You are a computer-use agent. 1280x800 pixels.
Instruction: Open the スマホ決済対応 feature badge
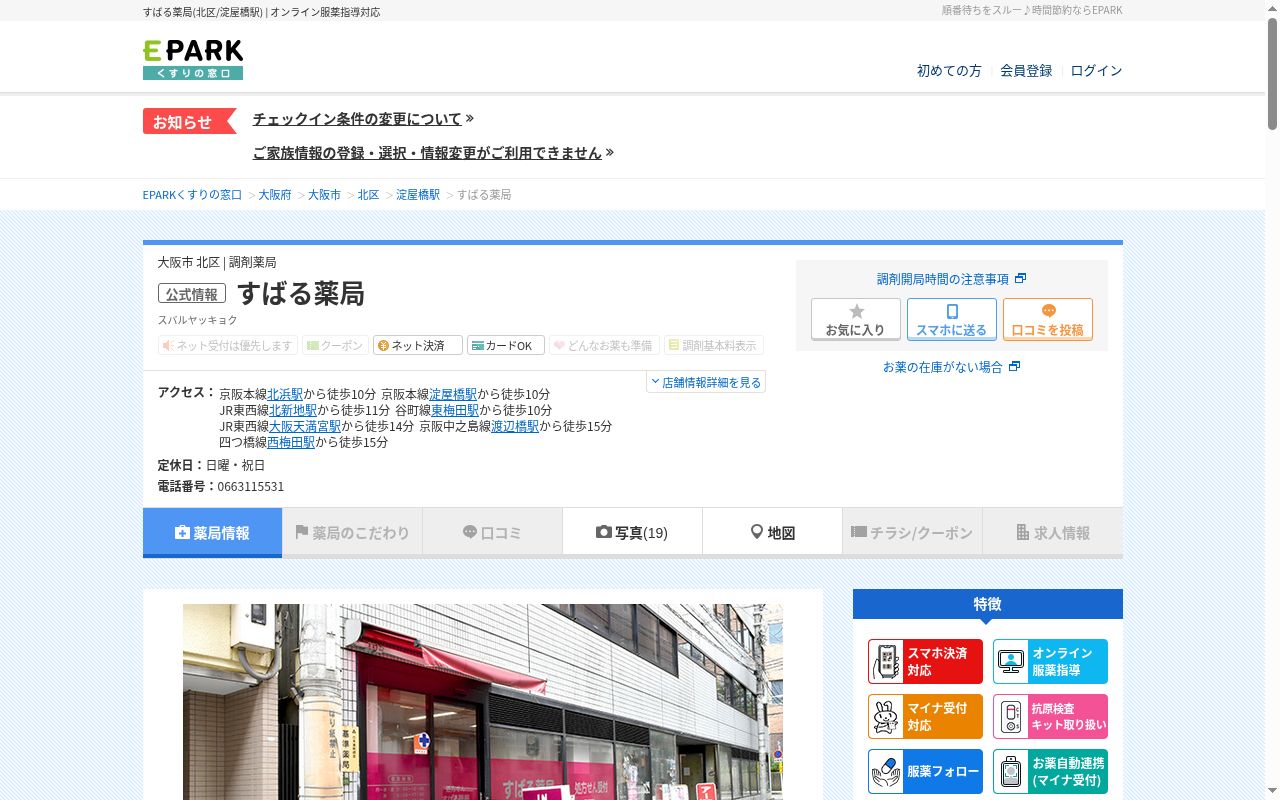coord(925,661)
